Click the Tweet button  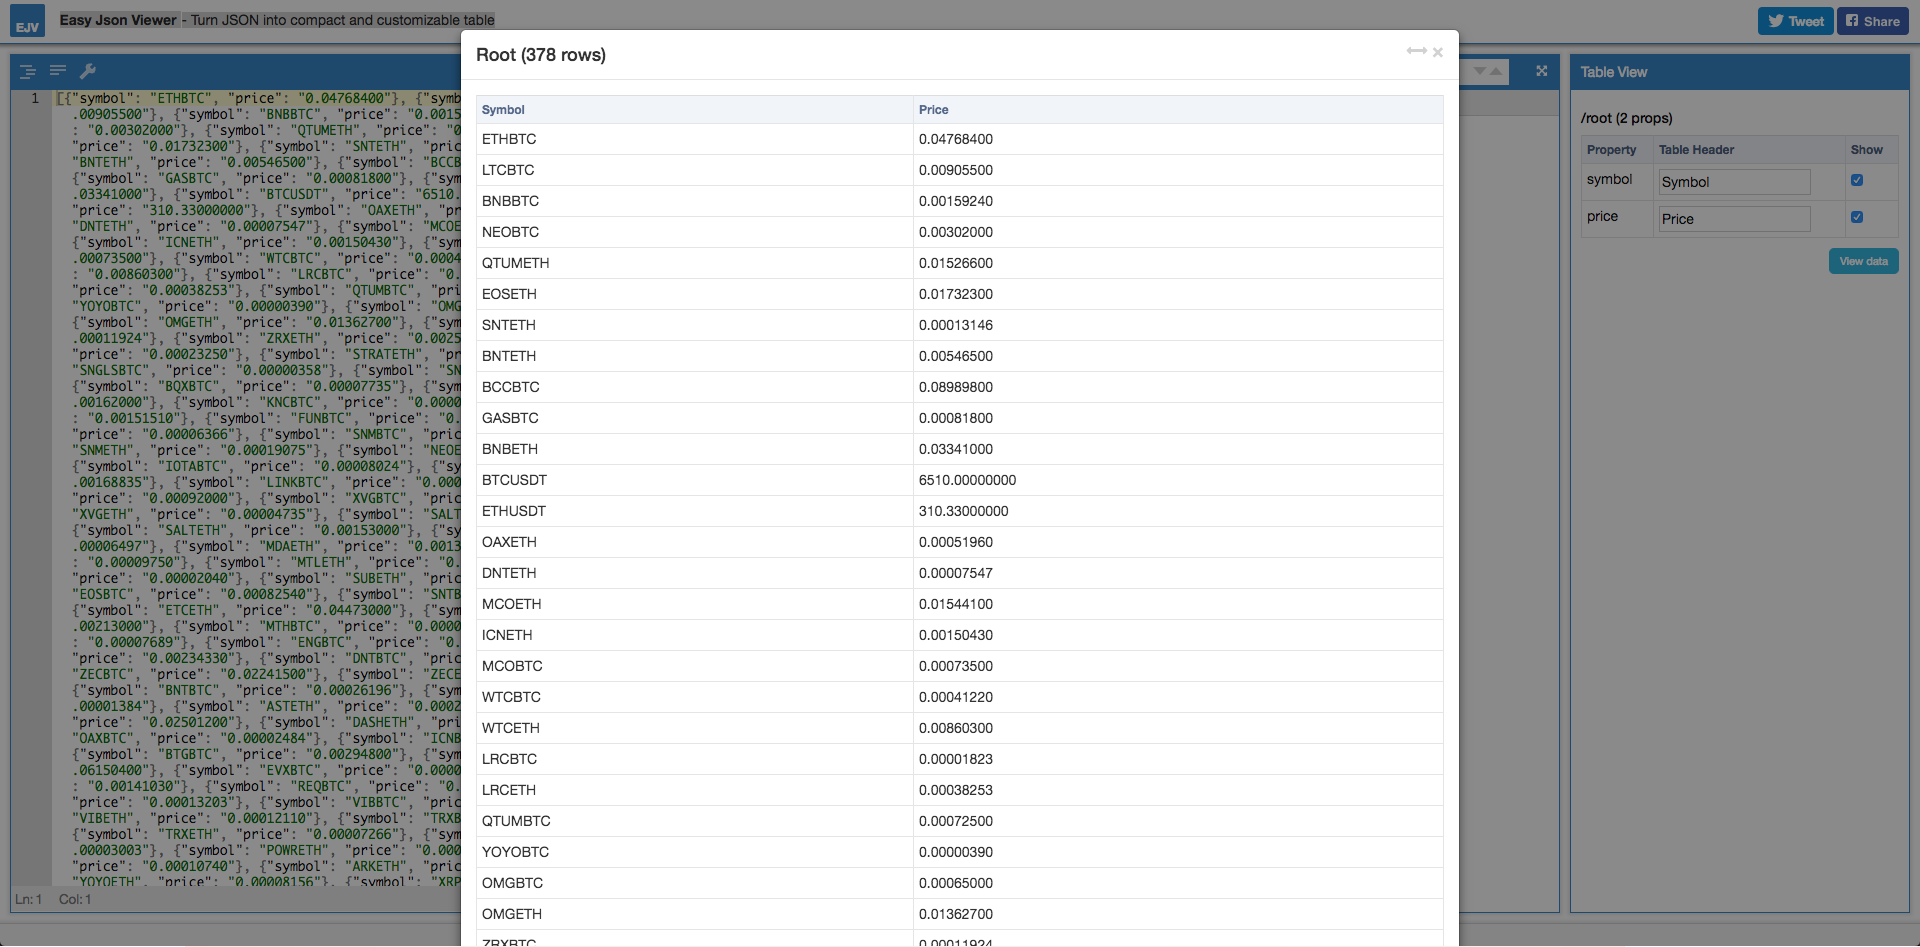tap(1795, 21)
